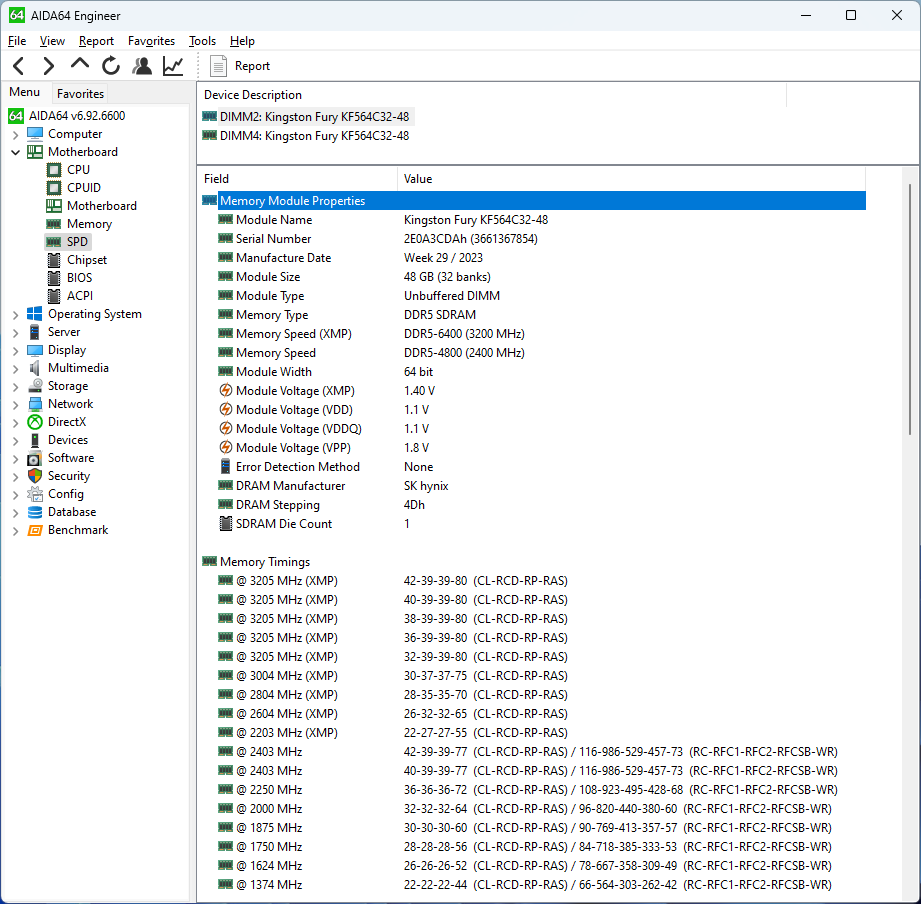
Task: Open the Tools menu
Action: pos(202,41)
